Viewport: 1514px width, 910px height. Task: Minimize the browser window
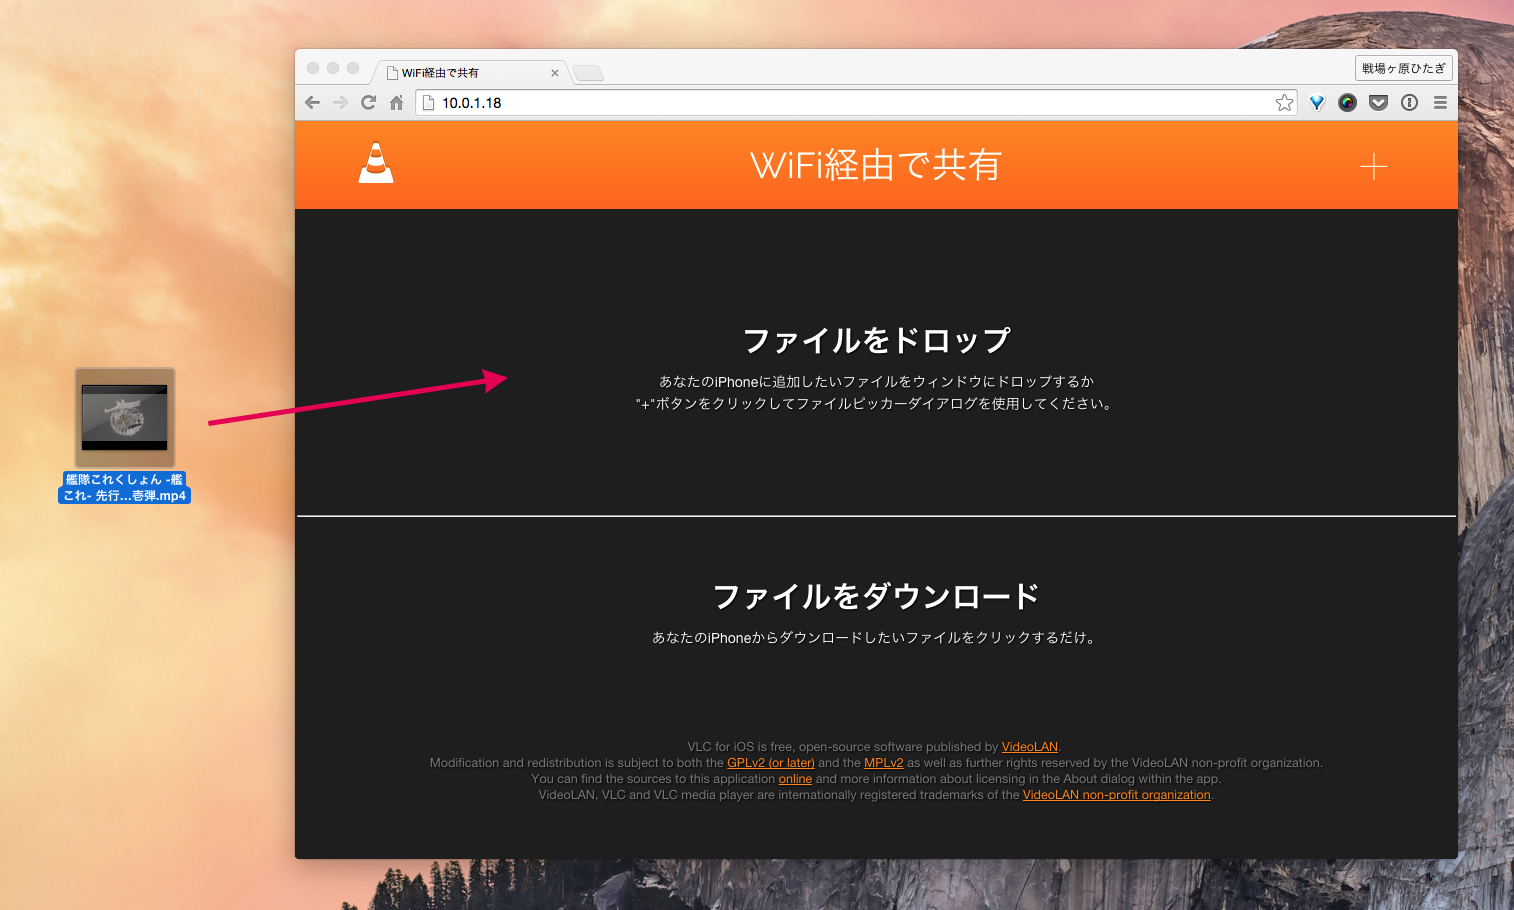coord(333,68)
